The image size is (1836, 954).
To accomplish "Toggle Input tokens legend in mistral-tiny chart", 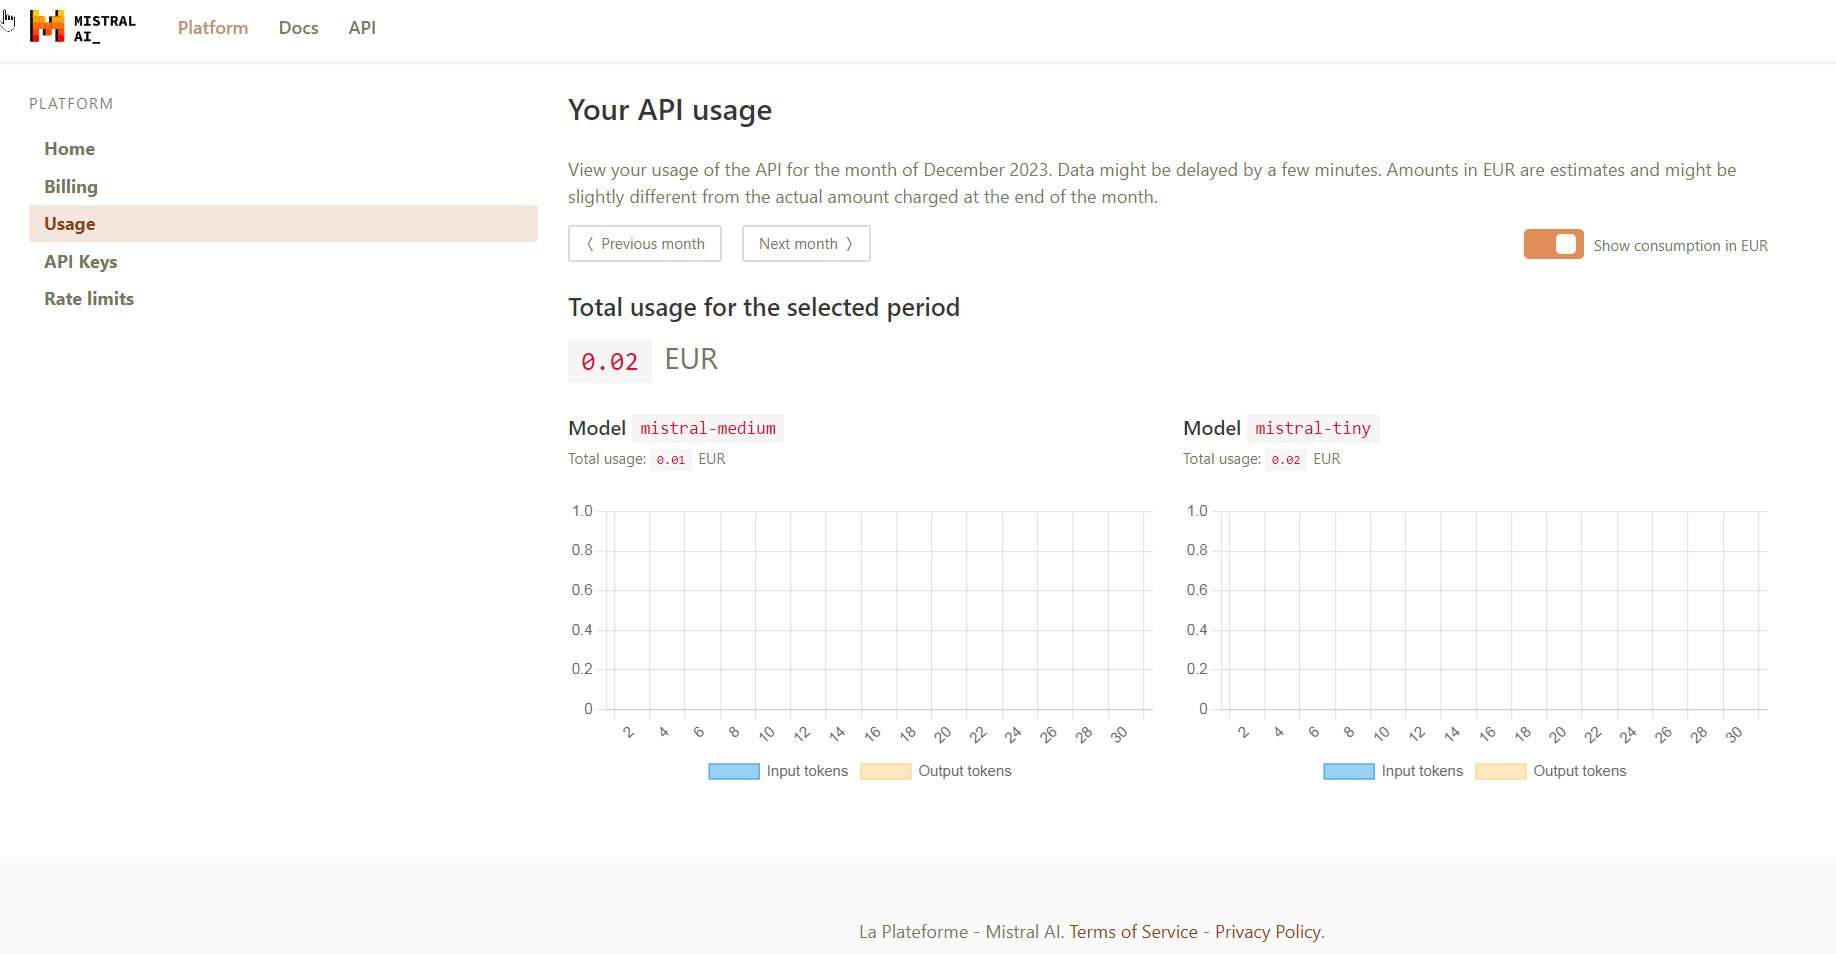I will 1393,771.
